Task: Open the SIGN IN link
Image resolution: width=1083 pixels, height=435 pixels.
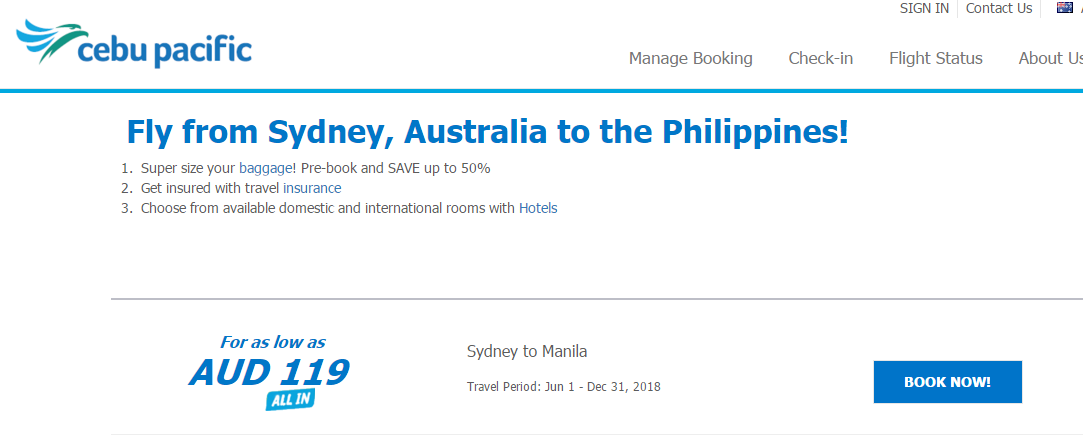Action: coord(924,8)
